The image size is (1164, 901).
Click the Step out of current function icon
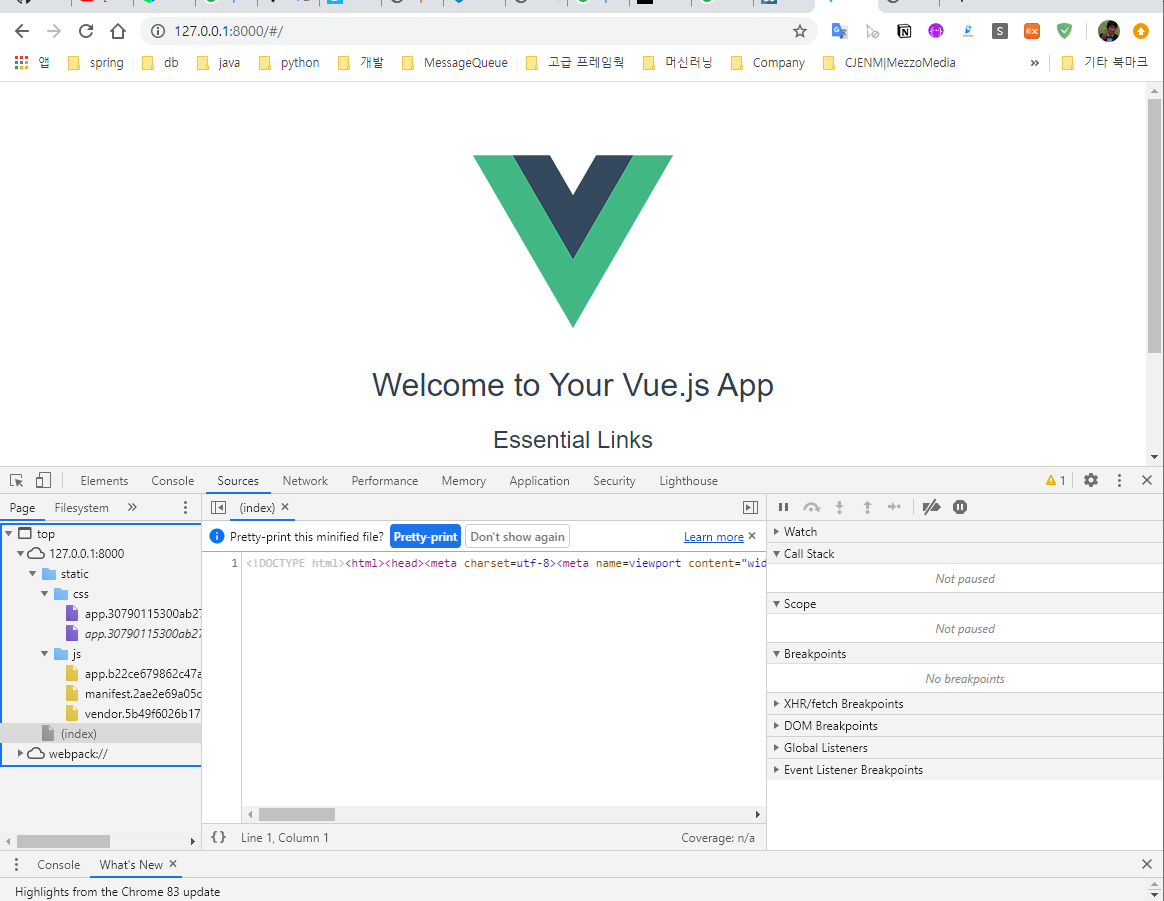[x=867, y=507]
